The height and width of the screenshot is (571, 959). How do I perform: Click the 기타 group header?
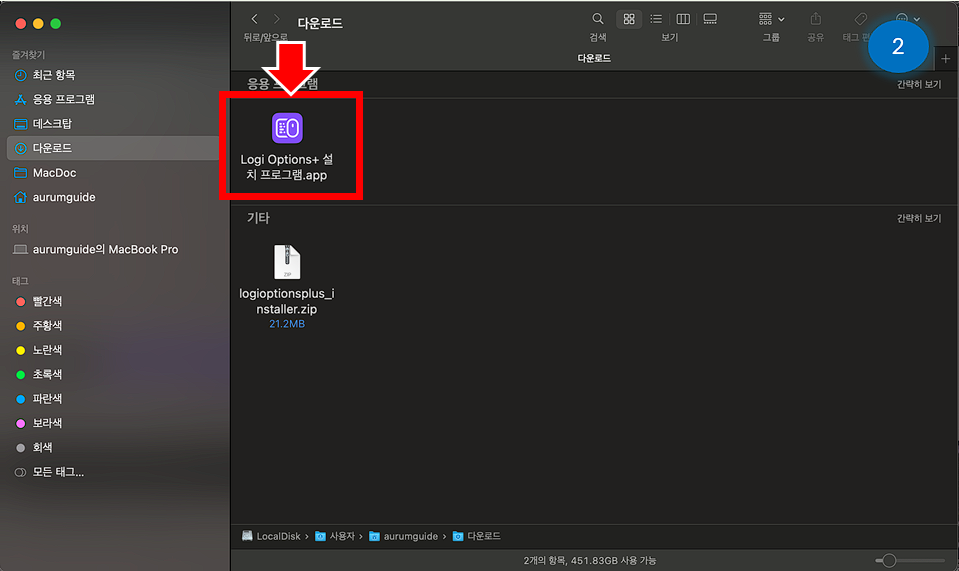coord(257,218)
